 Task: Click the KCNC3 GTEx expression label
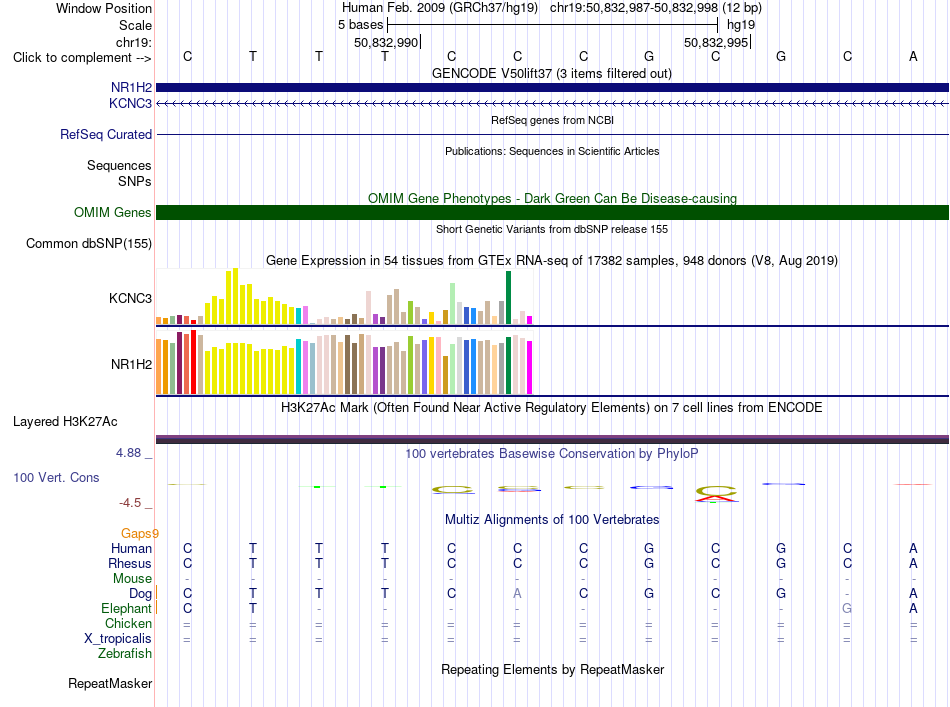pos(130,298)
